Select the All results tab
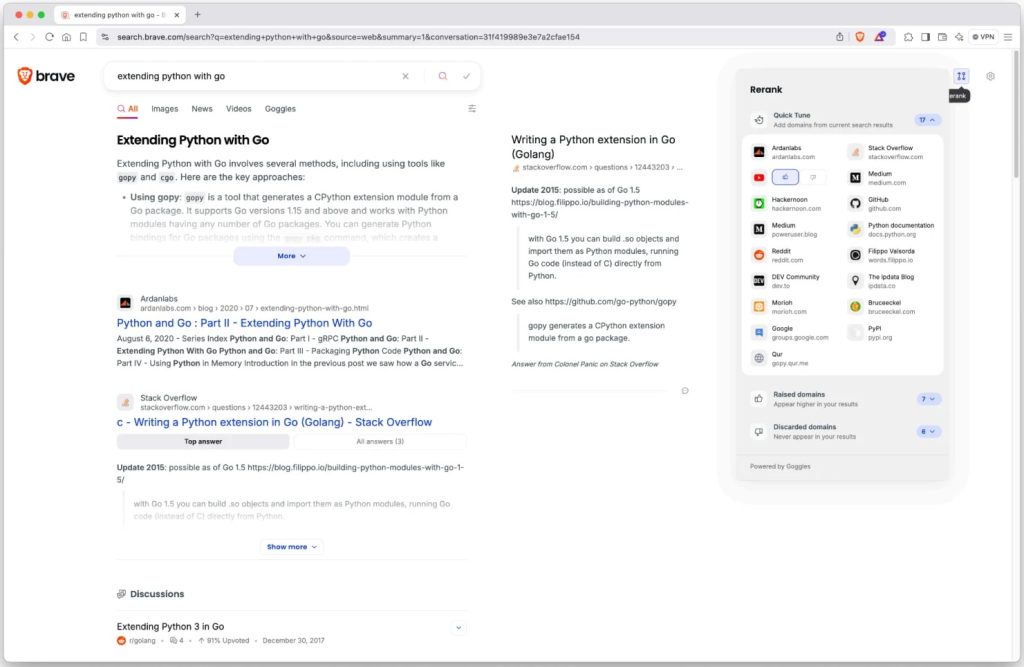1024x667 pixels. (x=127, y=109)
